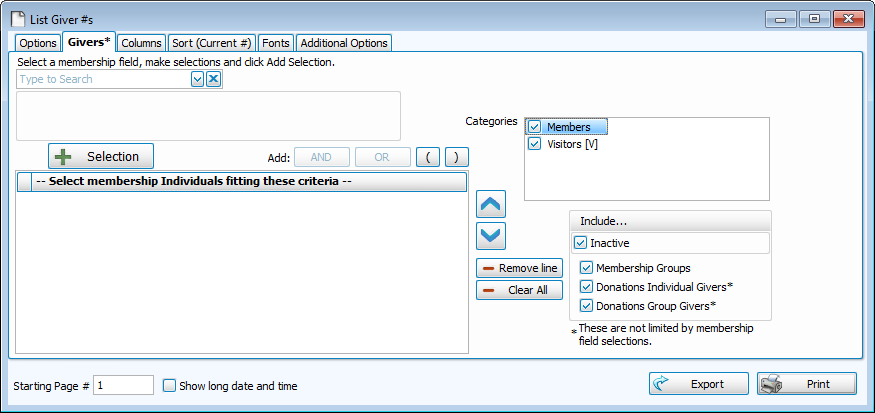Viewport: 875px width, 413px height.
Task: Click the Remove line button
Action: (x=520, y=268)
